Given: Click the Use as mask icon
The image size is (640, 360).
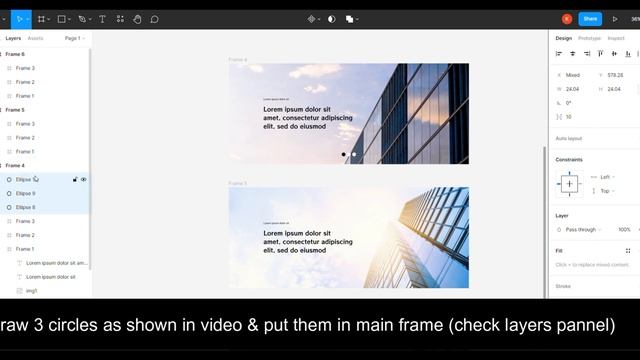Looking at the screenshot, I should pyautogui.click(x=332, y=19).
